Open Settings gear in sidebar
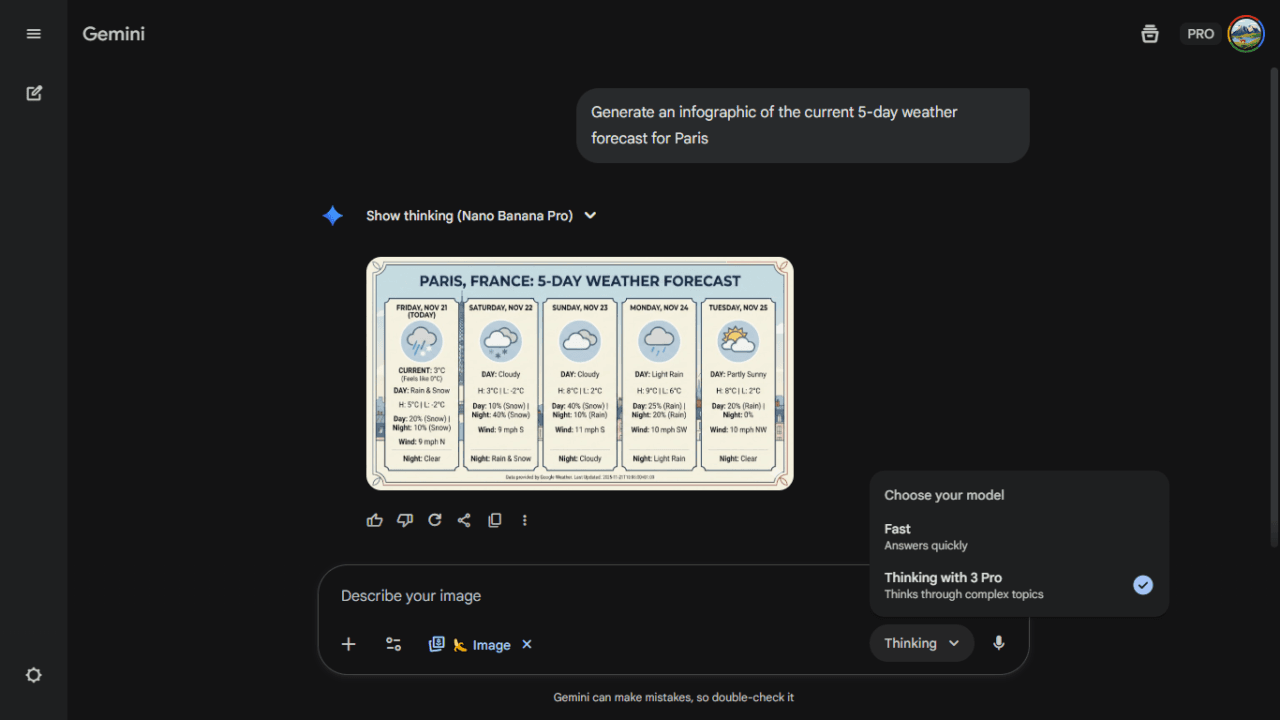Image resolution: width=1280 pixels, height=720 pixels. [34, 675]
